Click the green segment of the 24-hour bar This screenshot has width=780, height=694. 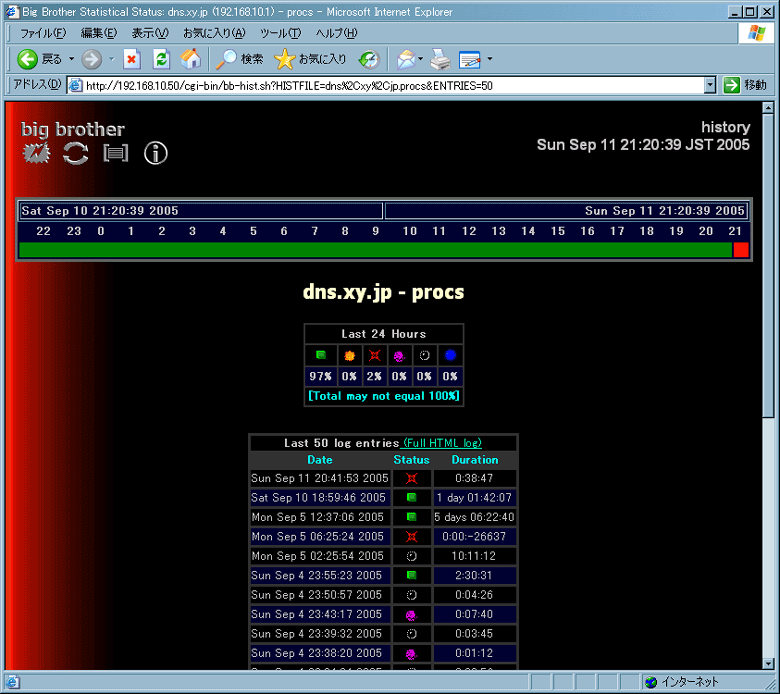coord(376,250)
